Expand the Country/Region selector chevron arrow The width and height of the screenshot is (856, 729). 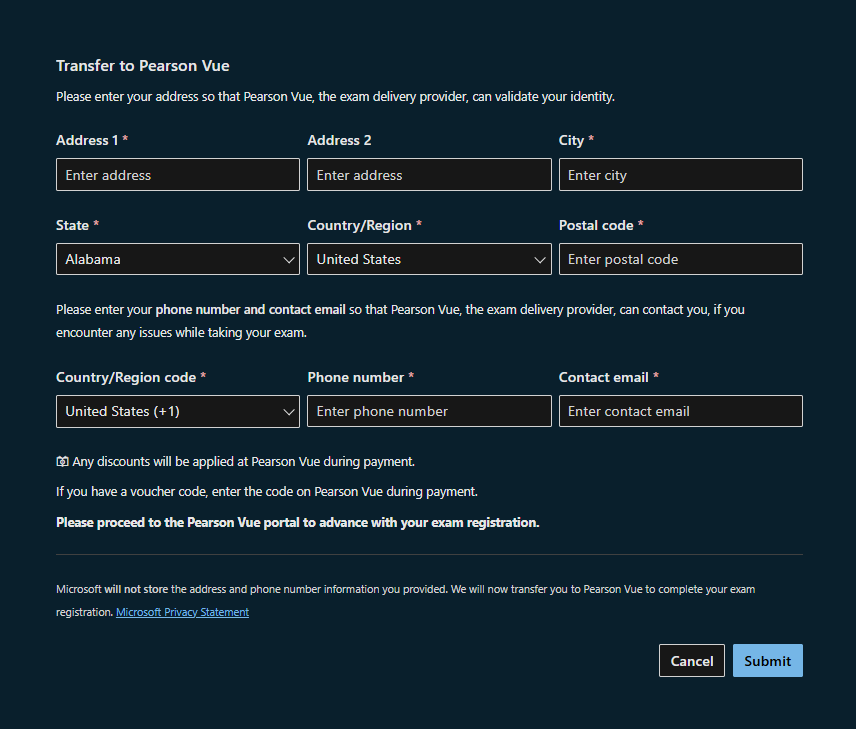(540, 259)
